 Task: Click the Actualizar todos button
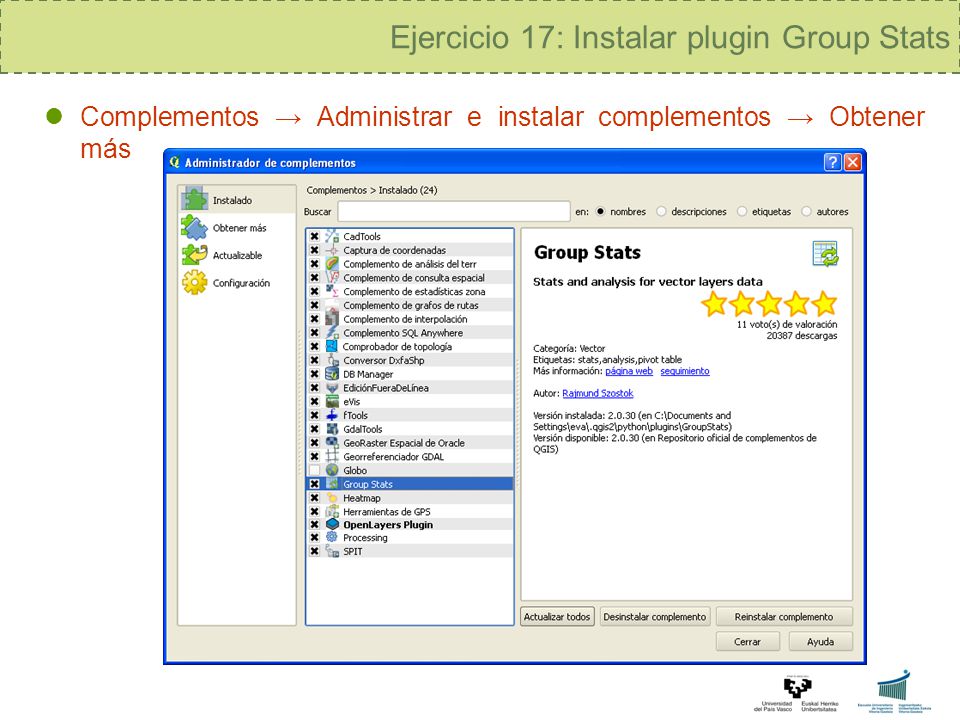[557, 617]
